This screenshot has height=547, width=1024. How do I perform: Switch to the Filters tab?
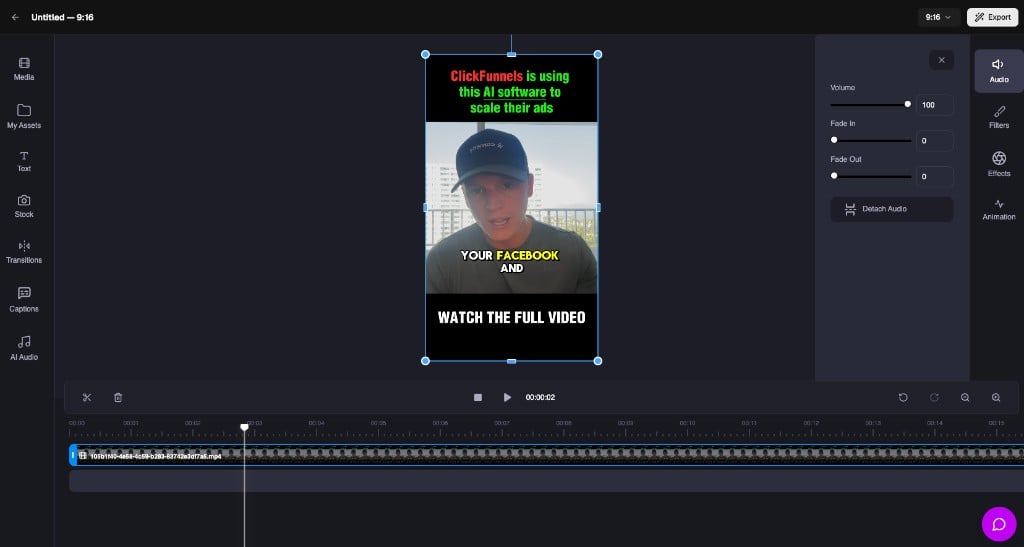tap(999, 117)
